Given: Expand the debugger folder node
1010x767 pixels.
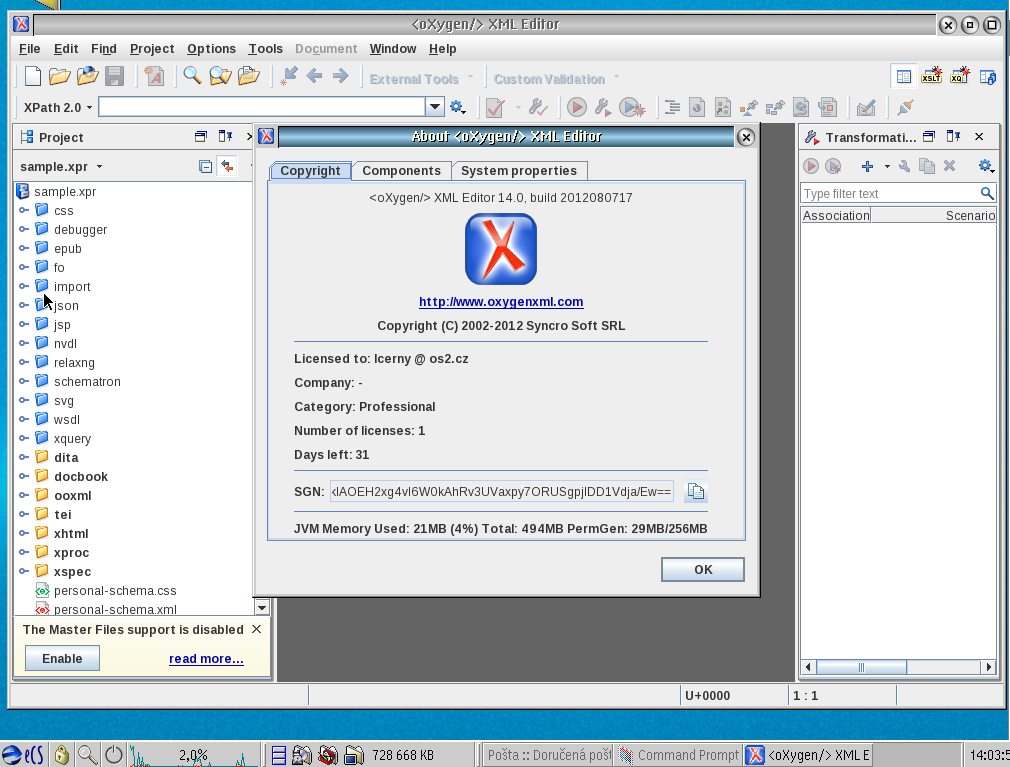Looking at the screenshot, I should click(x=23, y=229).
